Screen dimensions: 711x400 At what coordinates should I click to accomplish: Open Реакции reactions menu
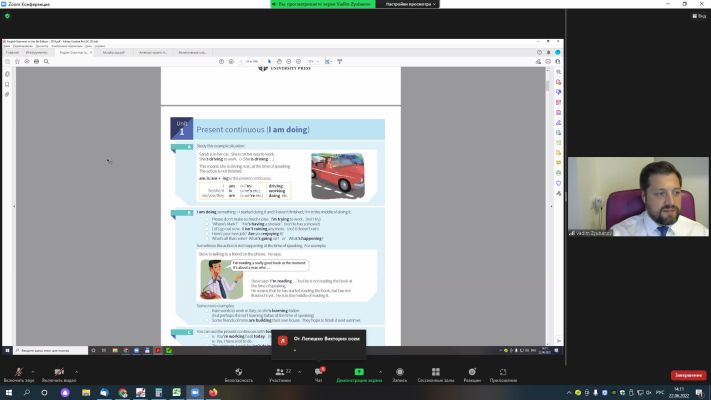(472, 375)
